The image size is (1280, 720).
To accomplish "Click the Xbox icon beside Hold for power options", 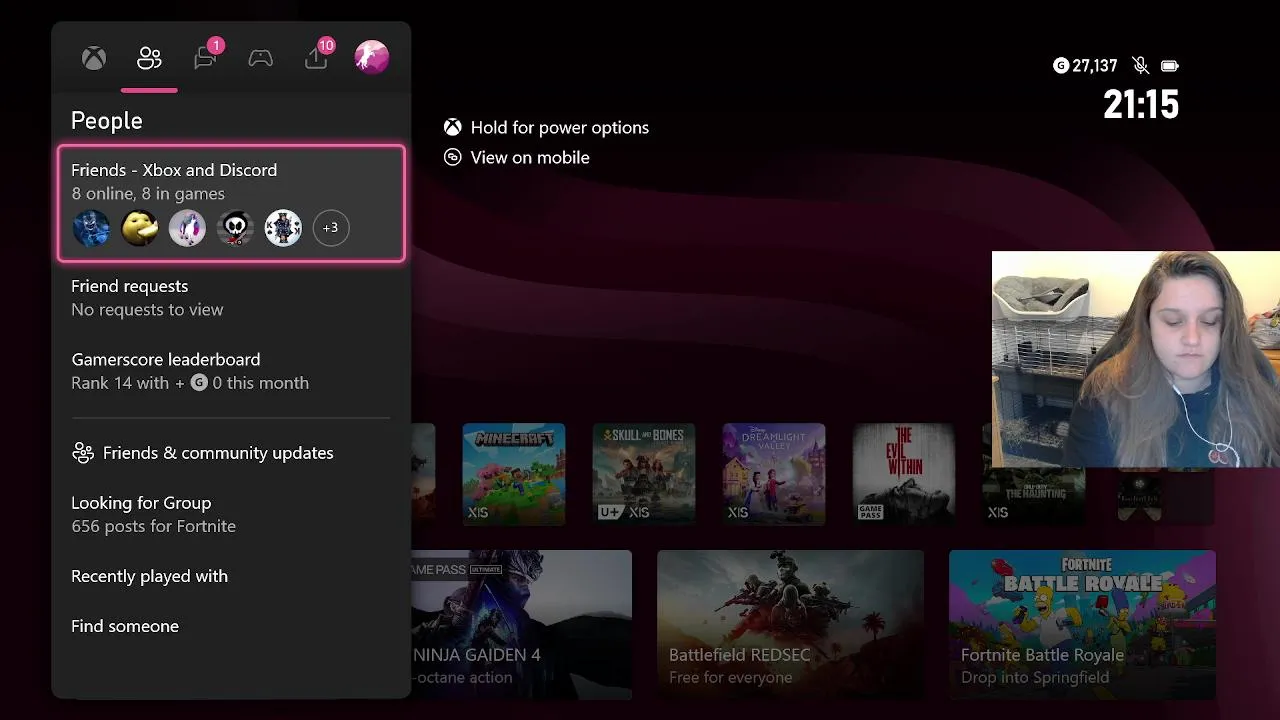I will pos(453,127).
